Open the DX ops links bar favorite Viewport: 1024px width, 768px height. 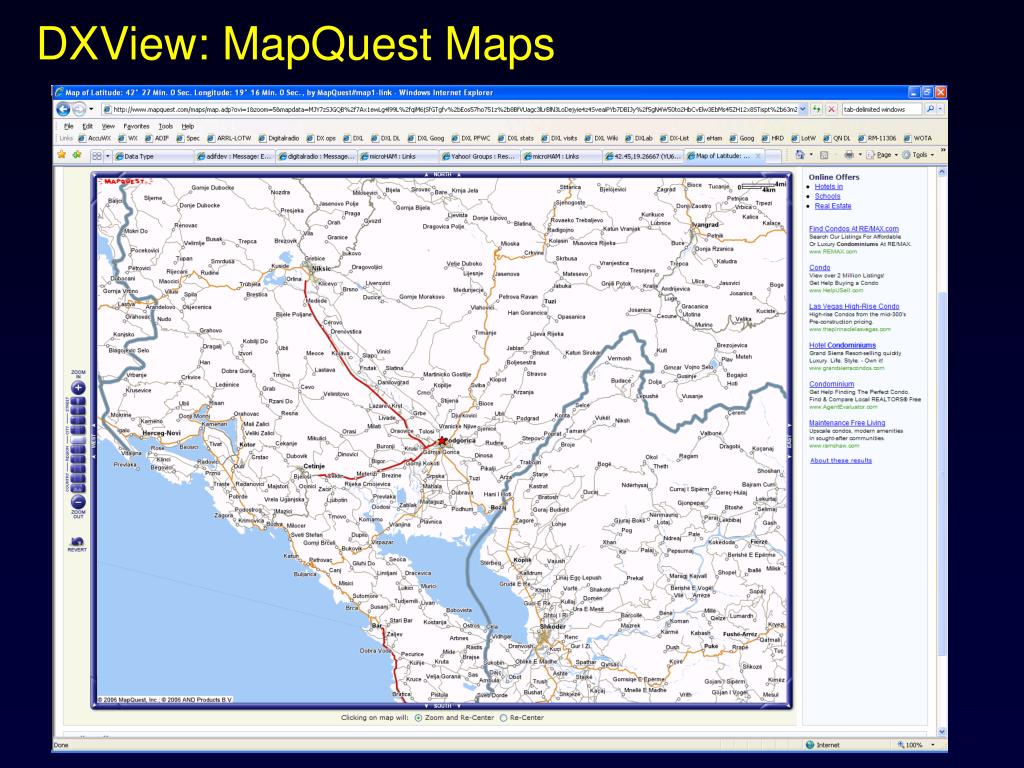(321, 138)
